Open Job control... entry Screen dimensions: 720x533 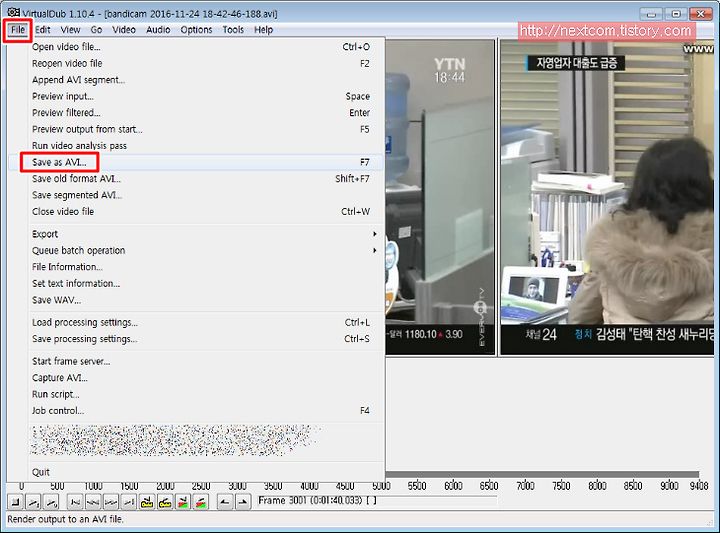(197, 411)
